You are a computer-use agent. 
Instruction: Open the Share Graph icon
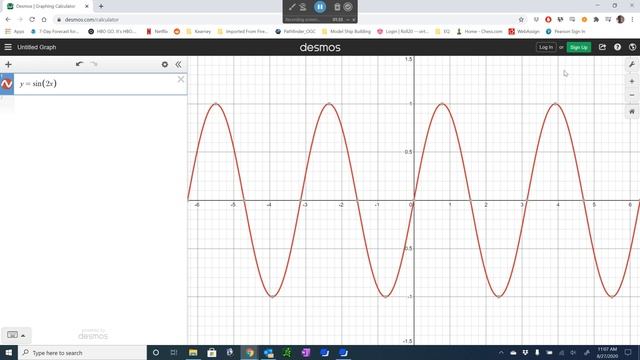pos(602,47)
